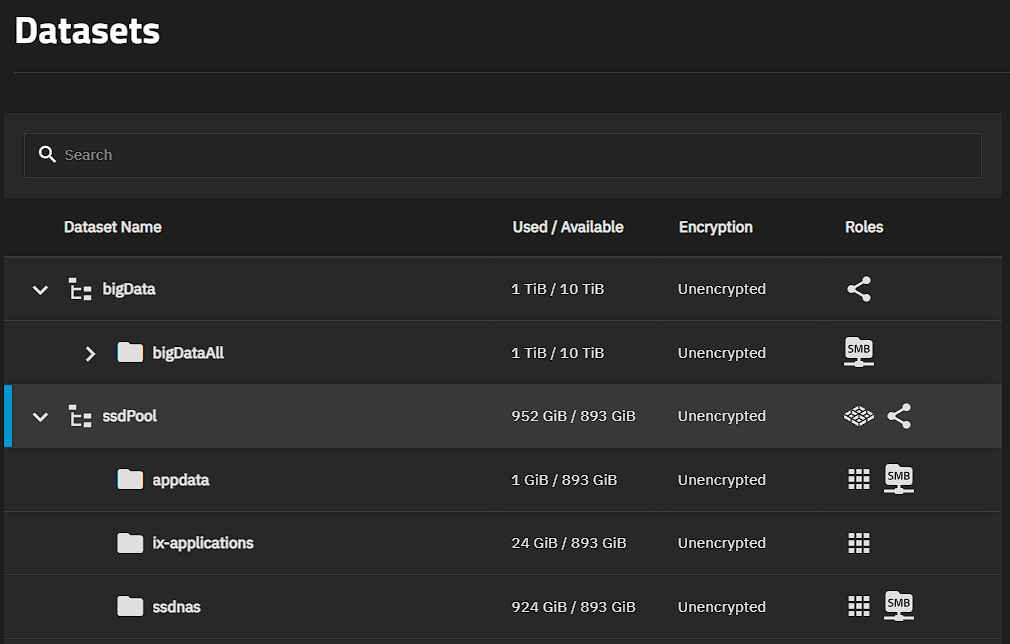Click the SMB share icon for bigDataAll
Image resolution: width=1010 pixels, height=644 pixels.
[859, 352]
